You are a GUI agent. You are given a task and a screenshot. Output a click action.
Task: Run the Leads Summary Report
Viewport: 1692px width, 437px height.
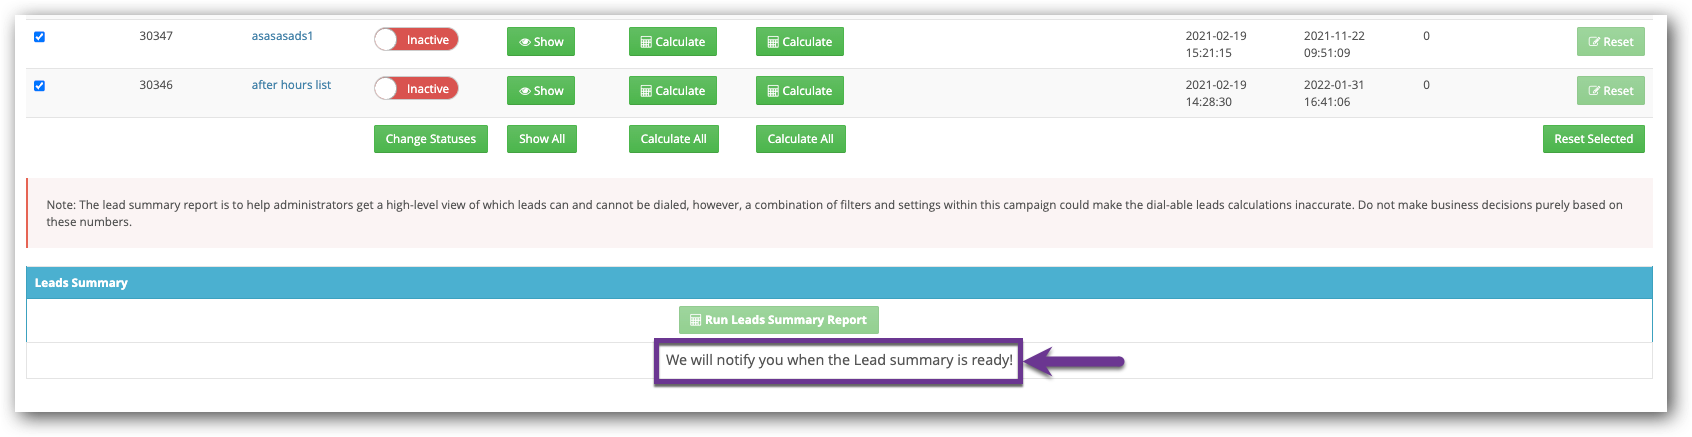tap(778, 320)
